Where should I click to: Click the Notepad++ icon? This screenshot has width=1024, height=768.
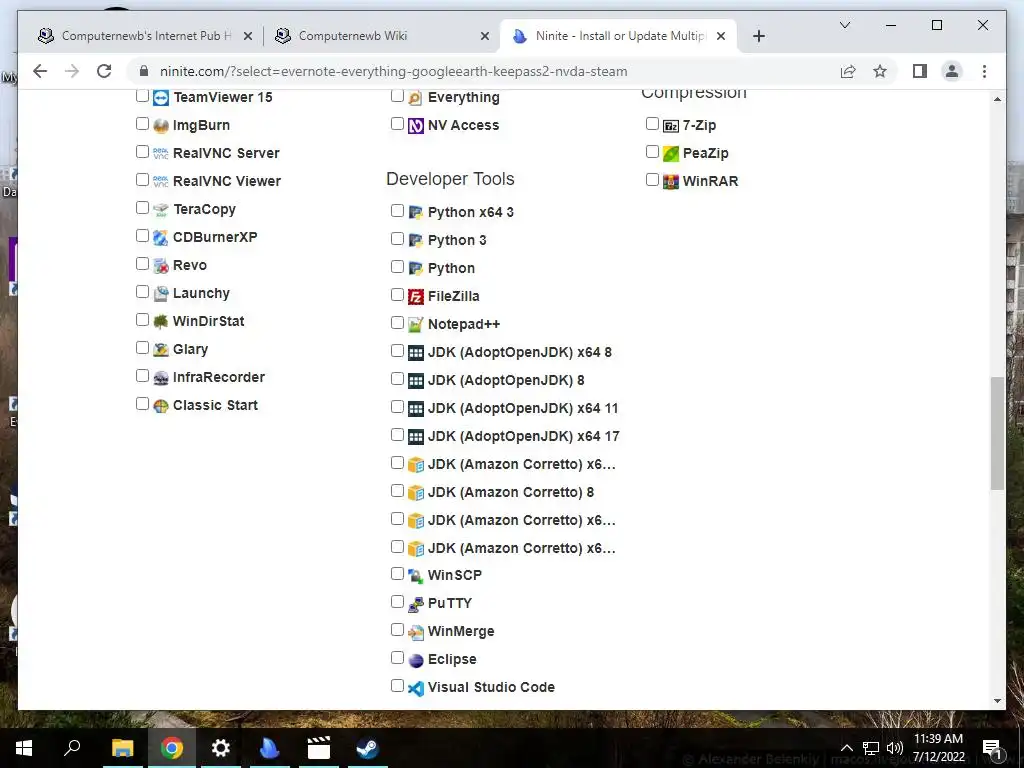(x=415, y=325)
